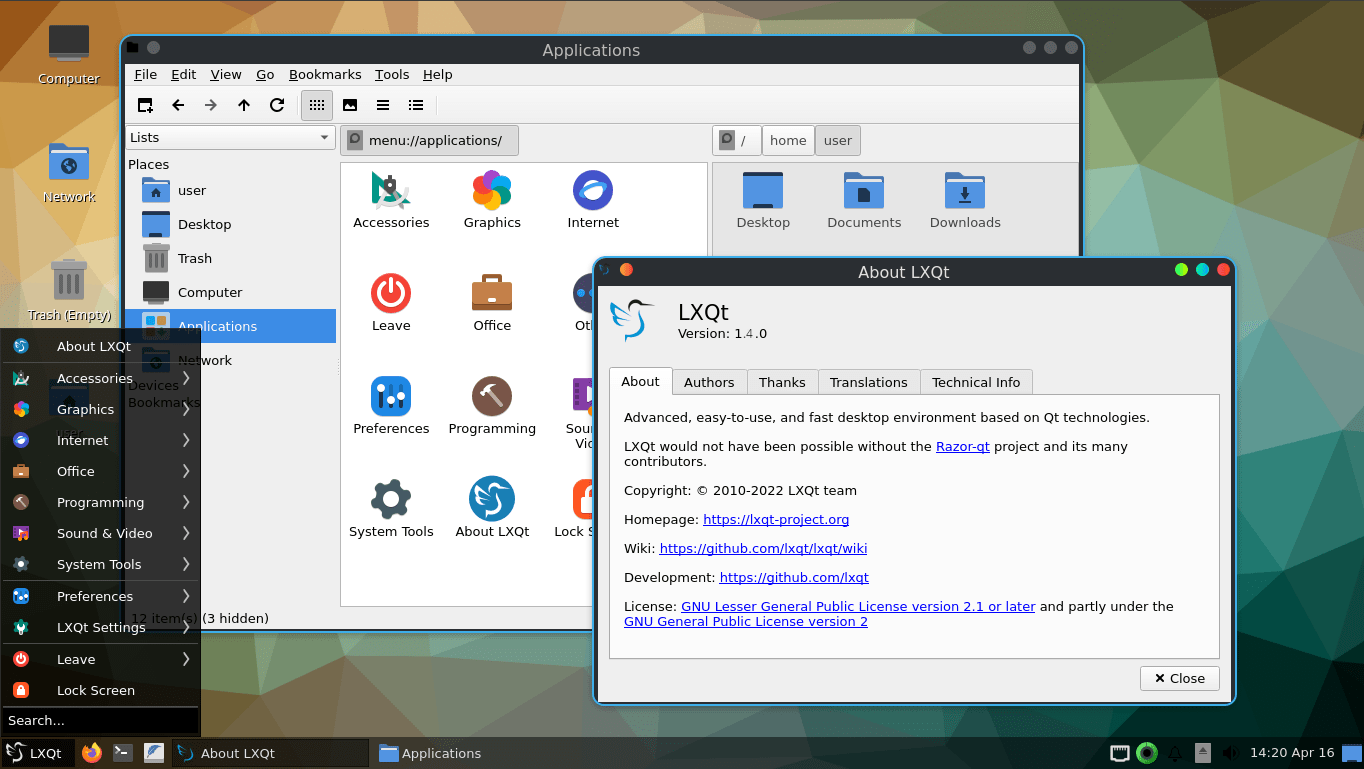Screen dimensions: 1364x769
Task: Reload the Applications folder view
Action: [277, 105]
